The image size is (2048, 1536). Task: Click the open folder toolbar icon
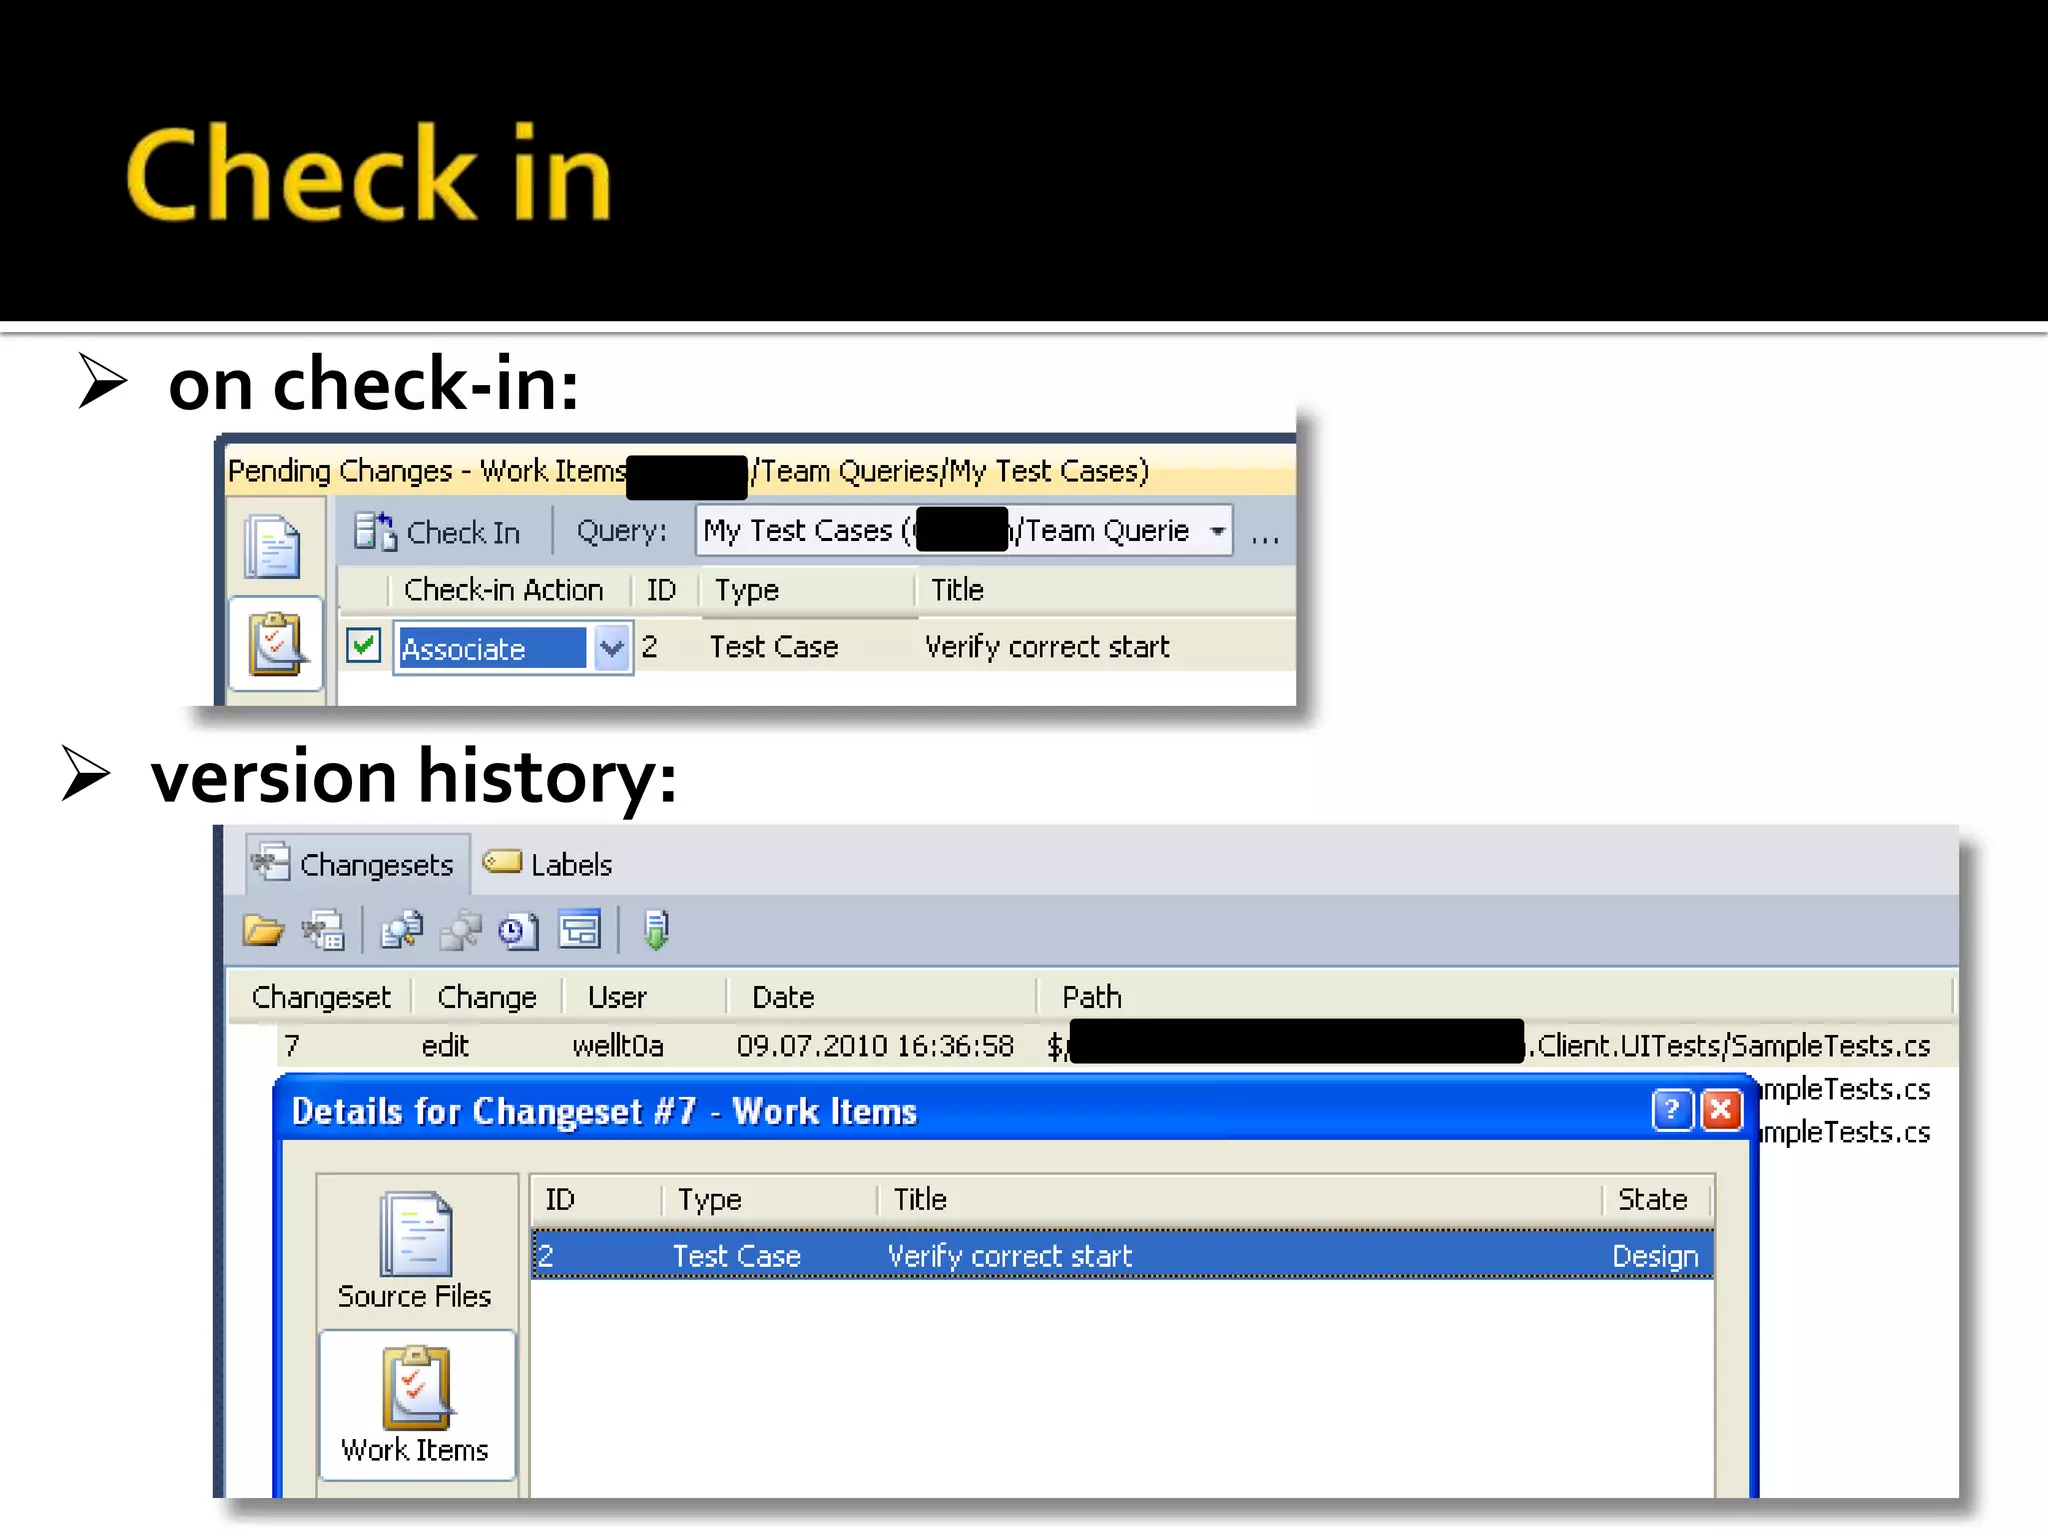(x=263, y=931)
